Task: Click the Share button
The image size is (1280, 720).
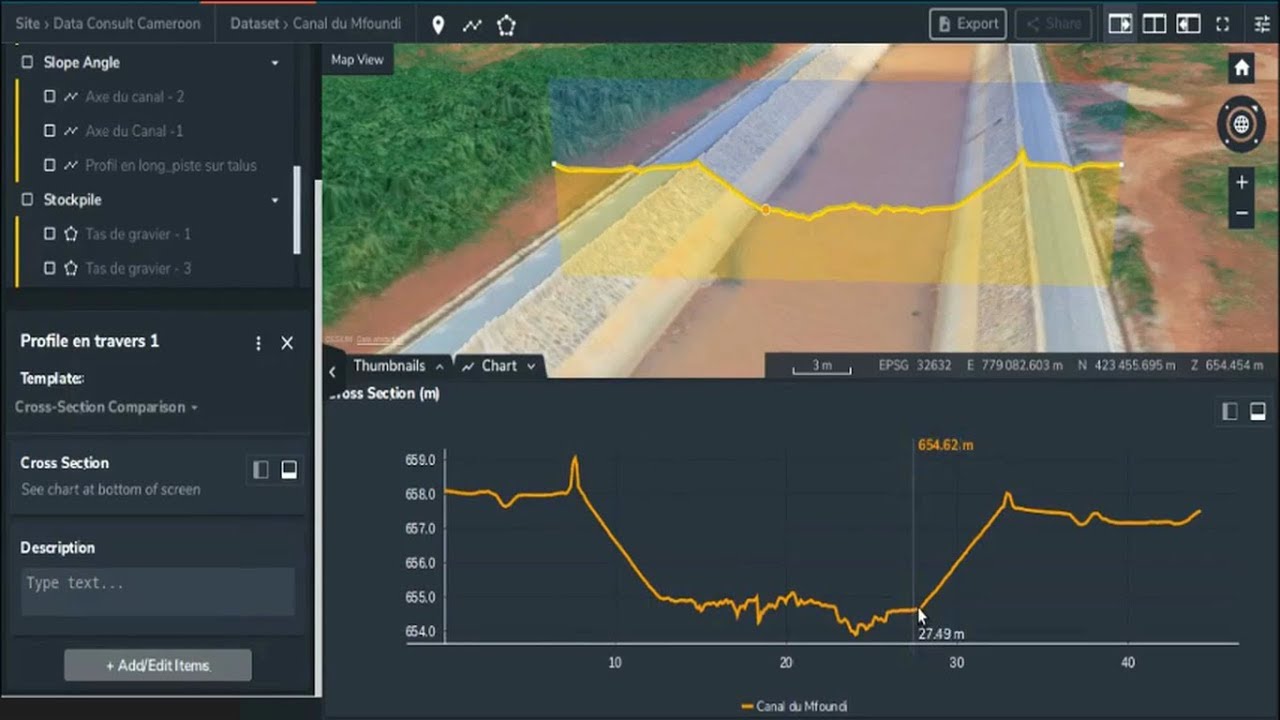Action: [x=1053, y=24]
